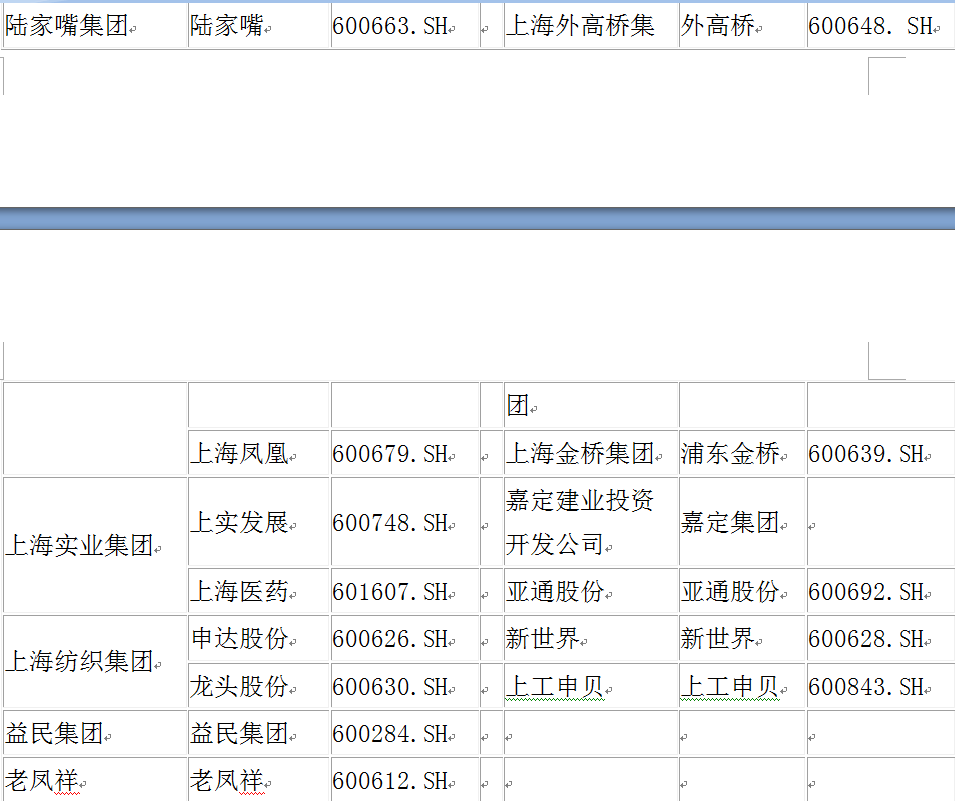
Task: Select the 上海医药 cell
Action: click(259, 591)
